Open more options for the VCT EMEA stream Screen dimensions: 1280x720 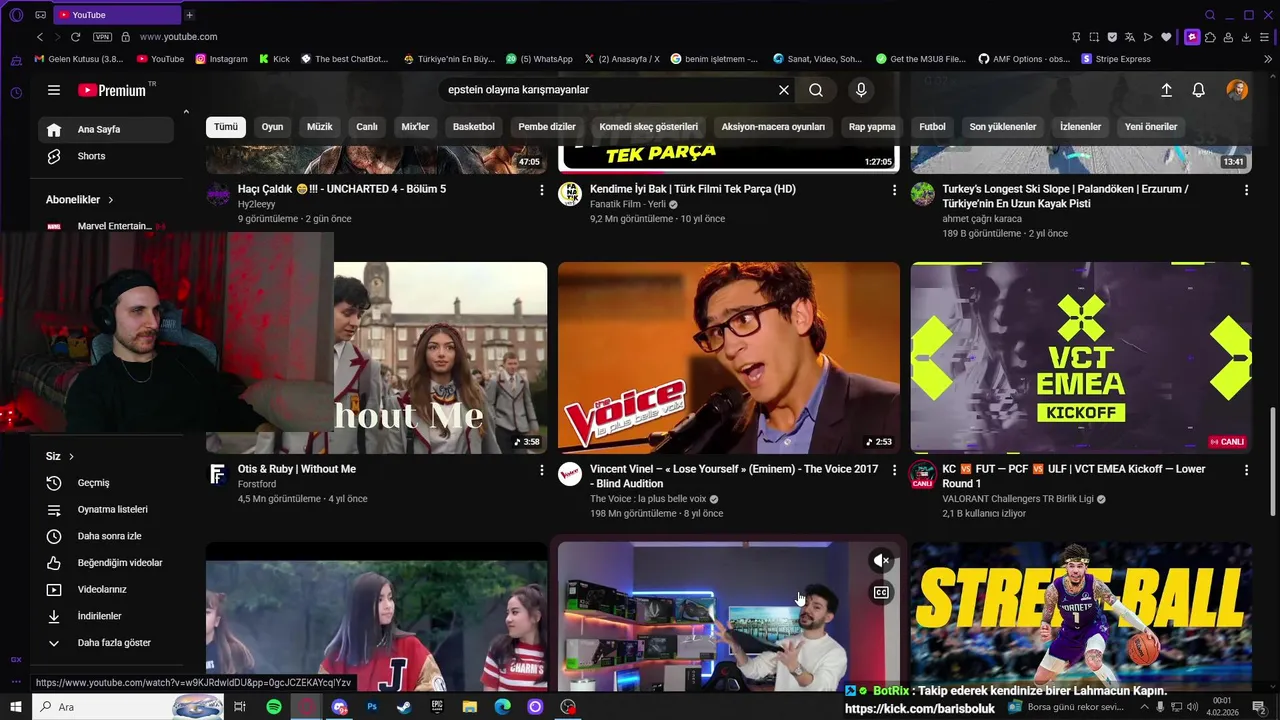1246,470
